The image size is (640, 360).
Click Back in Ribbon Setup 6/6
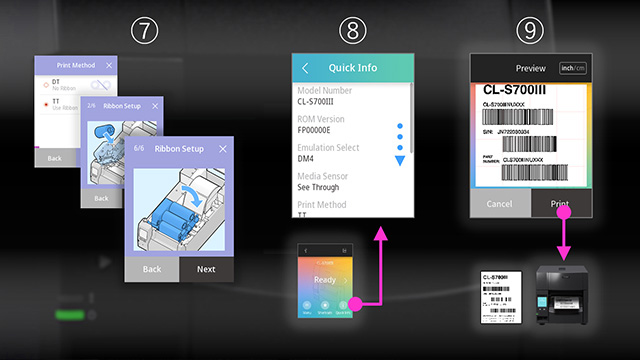point(152,269)
